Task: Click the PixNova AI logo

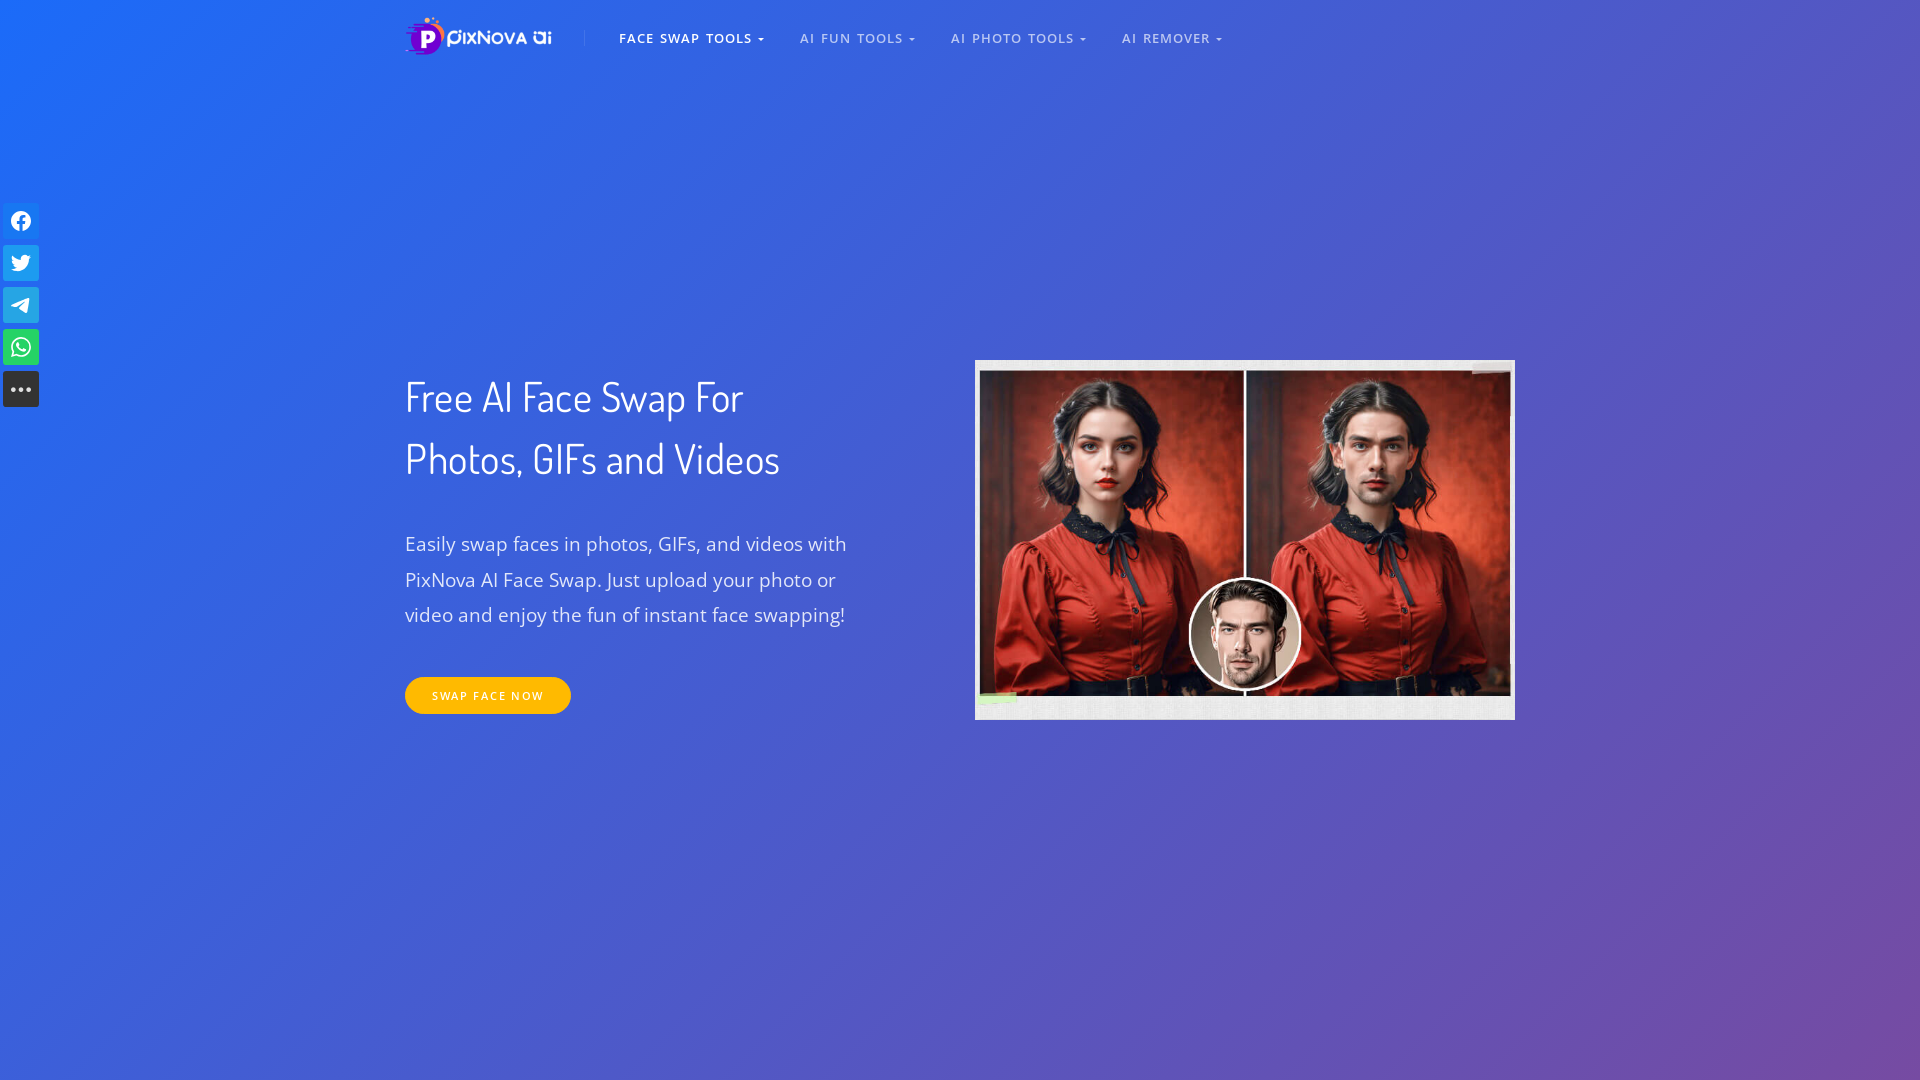Action: [x=478, y=37]
